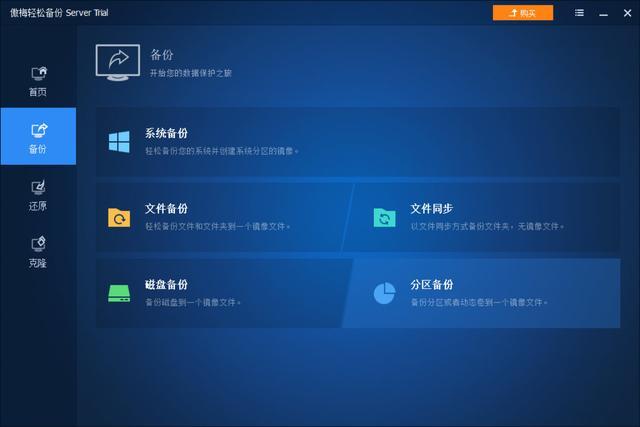The width and height of the screenshot is (640, 427).
Task: Select the 克隆 clone icon in the sidebar
Action: [x=38, y=245]
